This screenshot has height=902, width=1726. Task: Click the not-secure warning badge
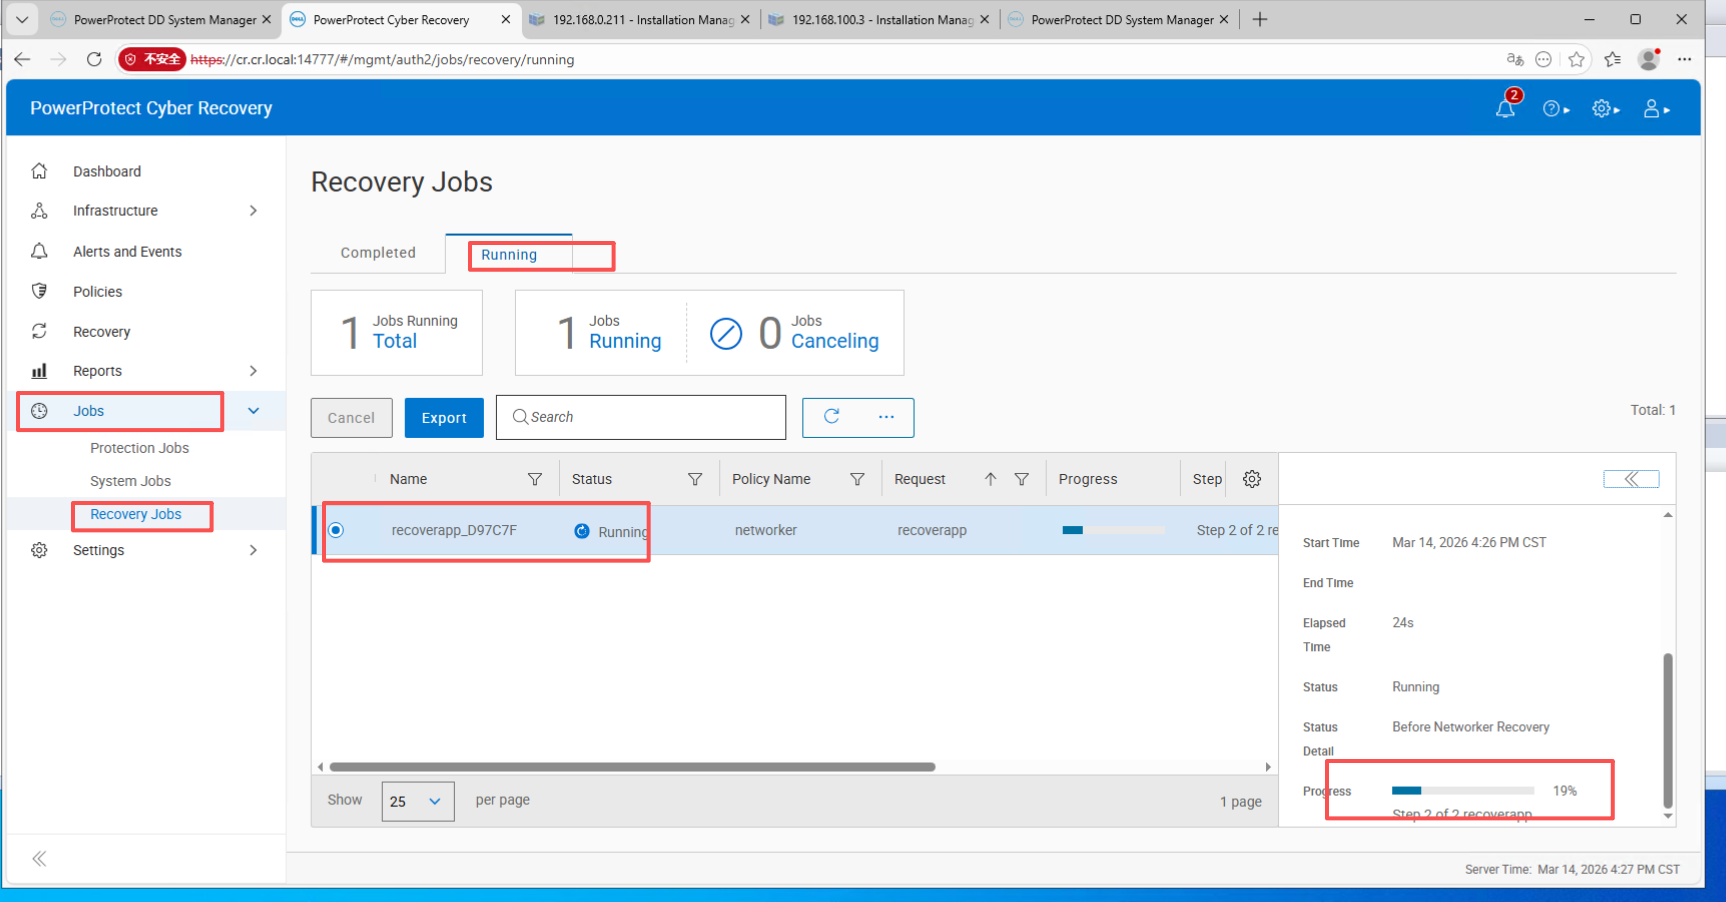[x=152, y=59]
